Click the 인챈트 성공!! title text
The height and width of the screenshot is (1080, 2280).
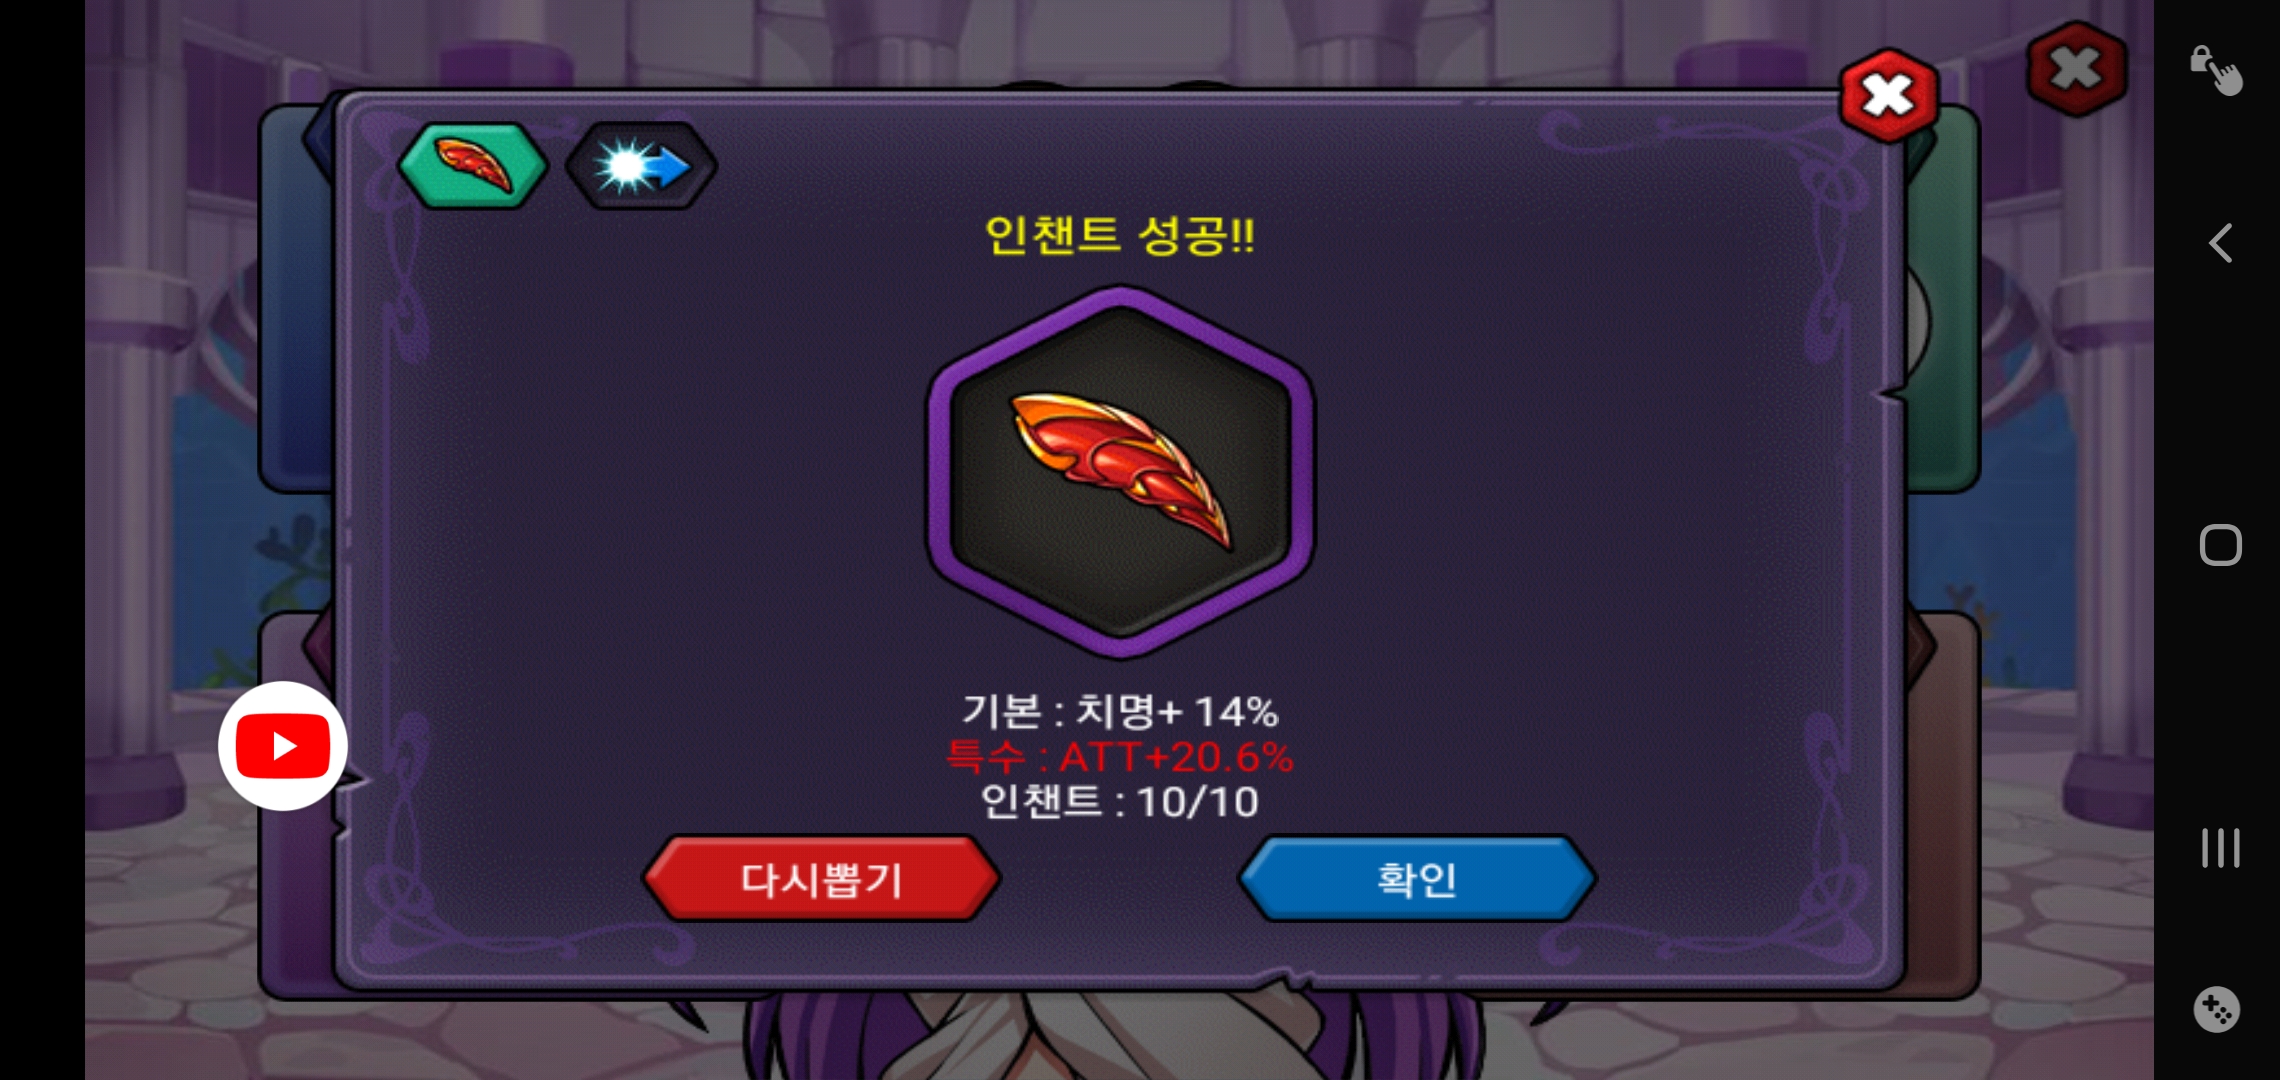pyautogui.click(x=1120, y=236)
